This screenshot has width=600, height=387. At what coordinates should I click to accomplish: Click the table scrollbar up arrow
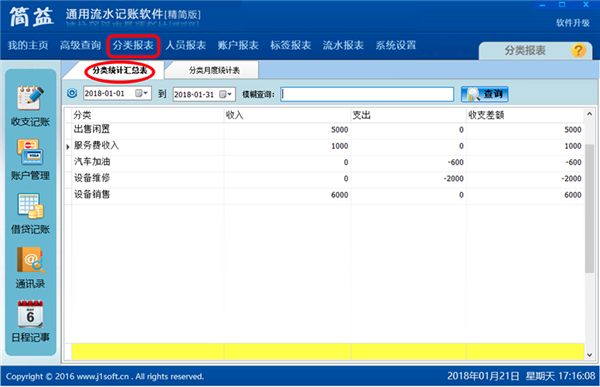tap(589, 114)
